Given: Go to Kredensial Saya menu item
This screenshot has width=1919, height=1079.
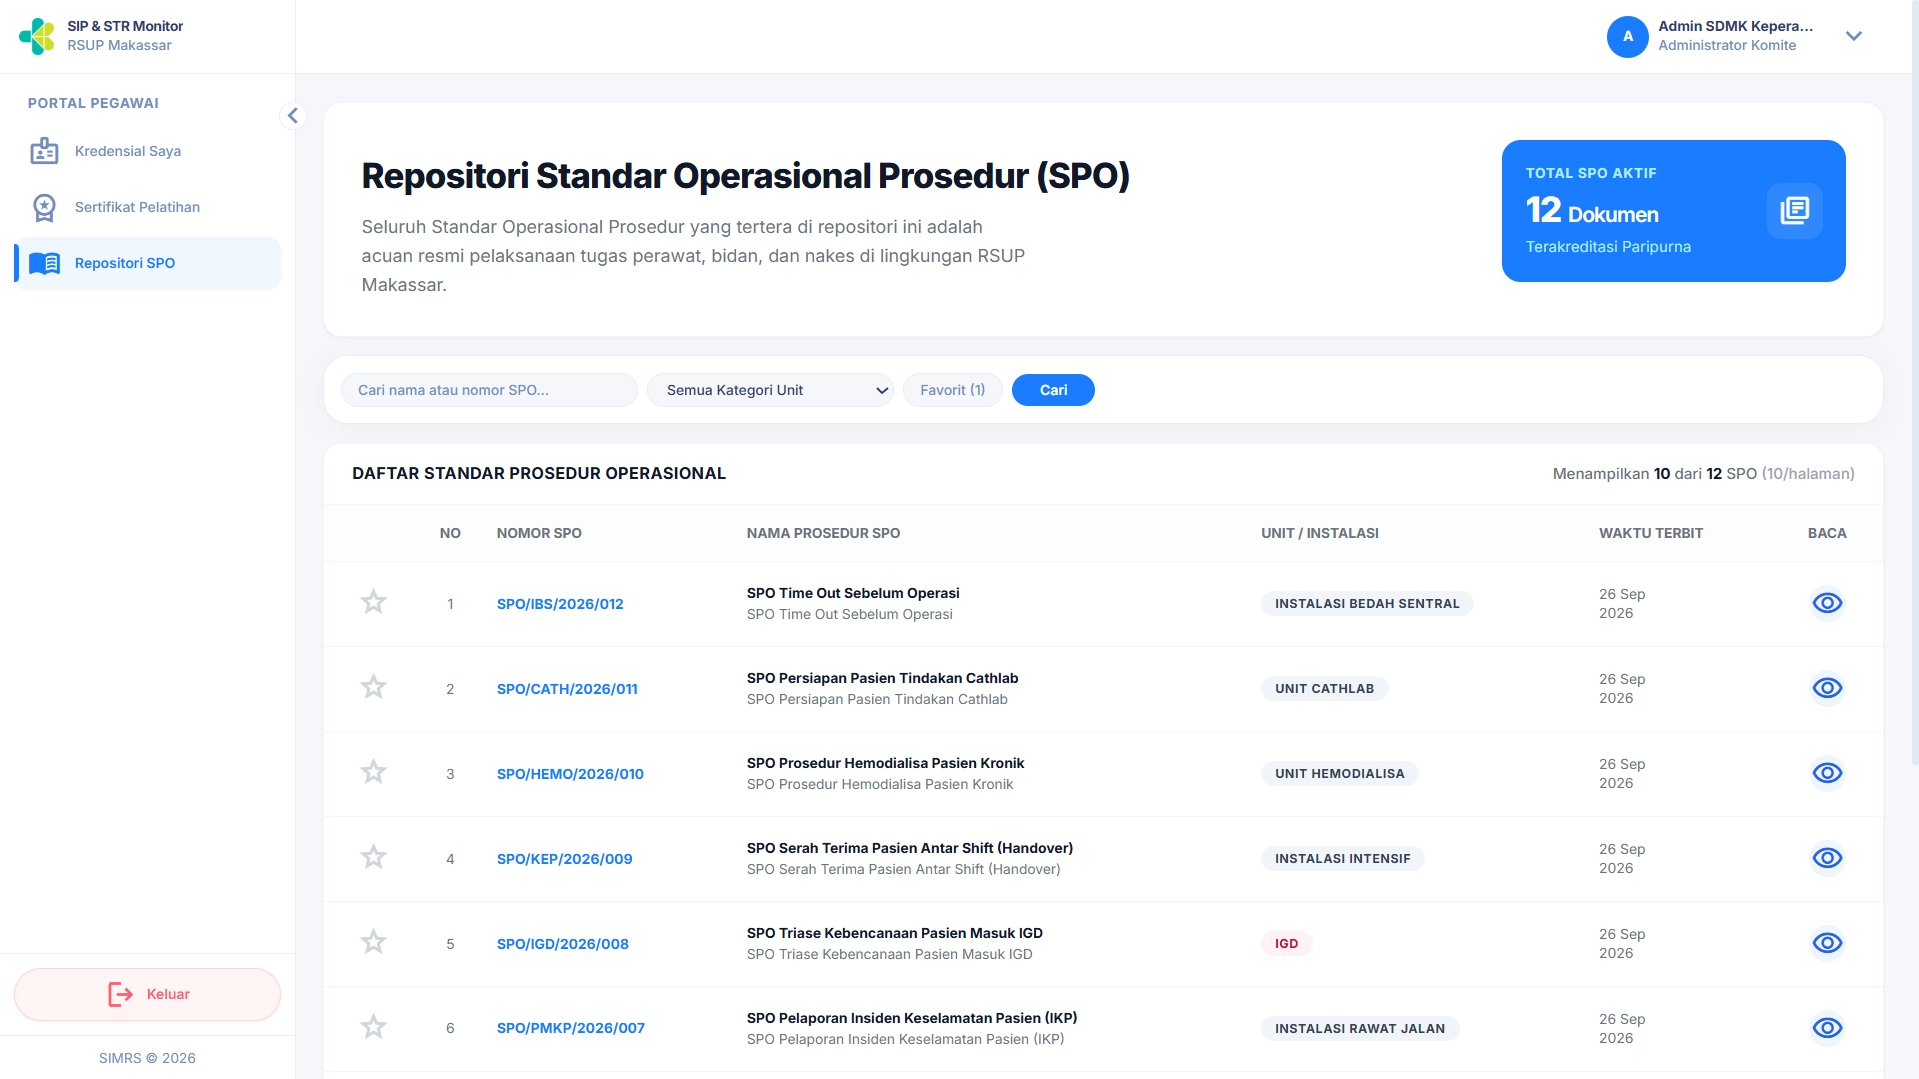Looking at the screenshot, I should pos(148,151).
